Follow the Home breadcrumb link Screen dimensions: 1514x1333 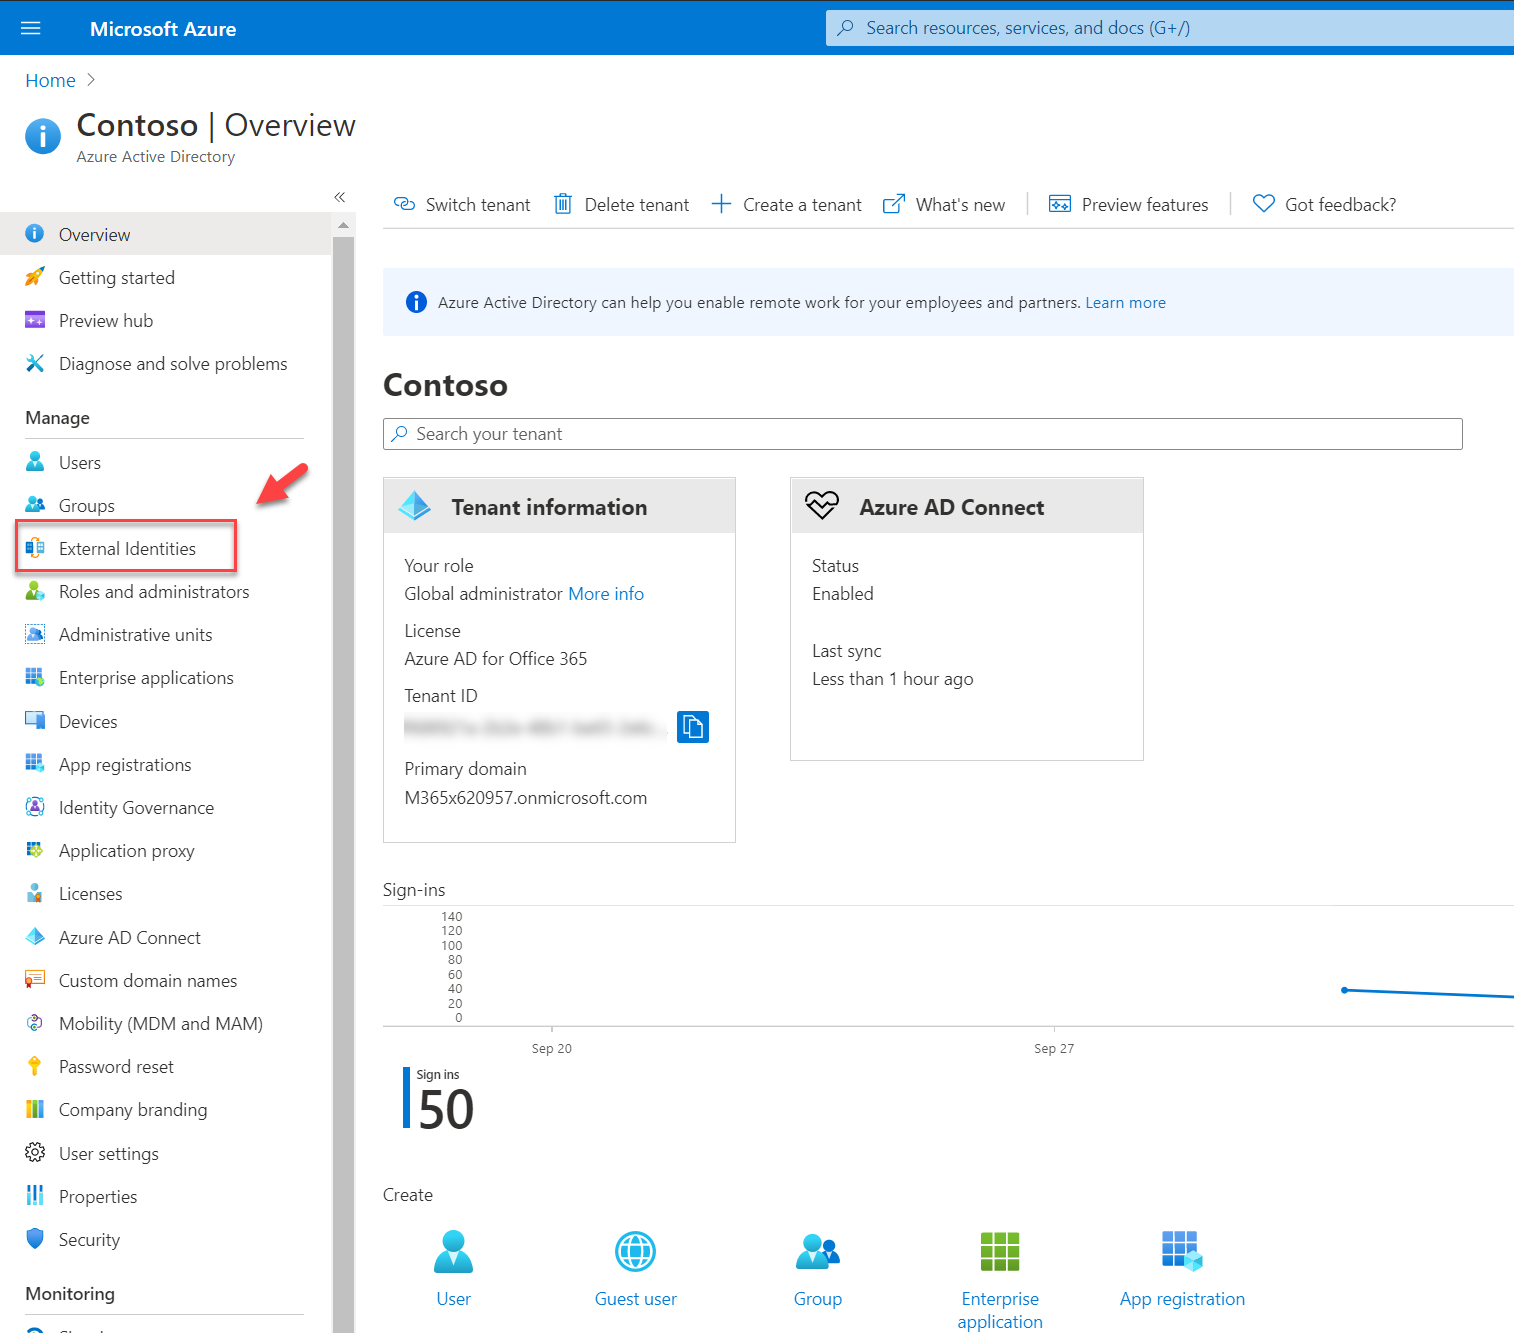pos(50,80)
